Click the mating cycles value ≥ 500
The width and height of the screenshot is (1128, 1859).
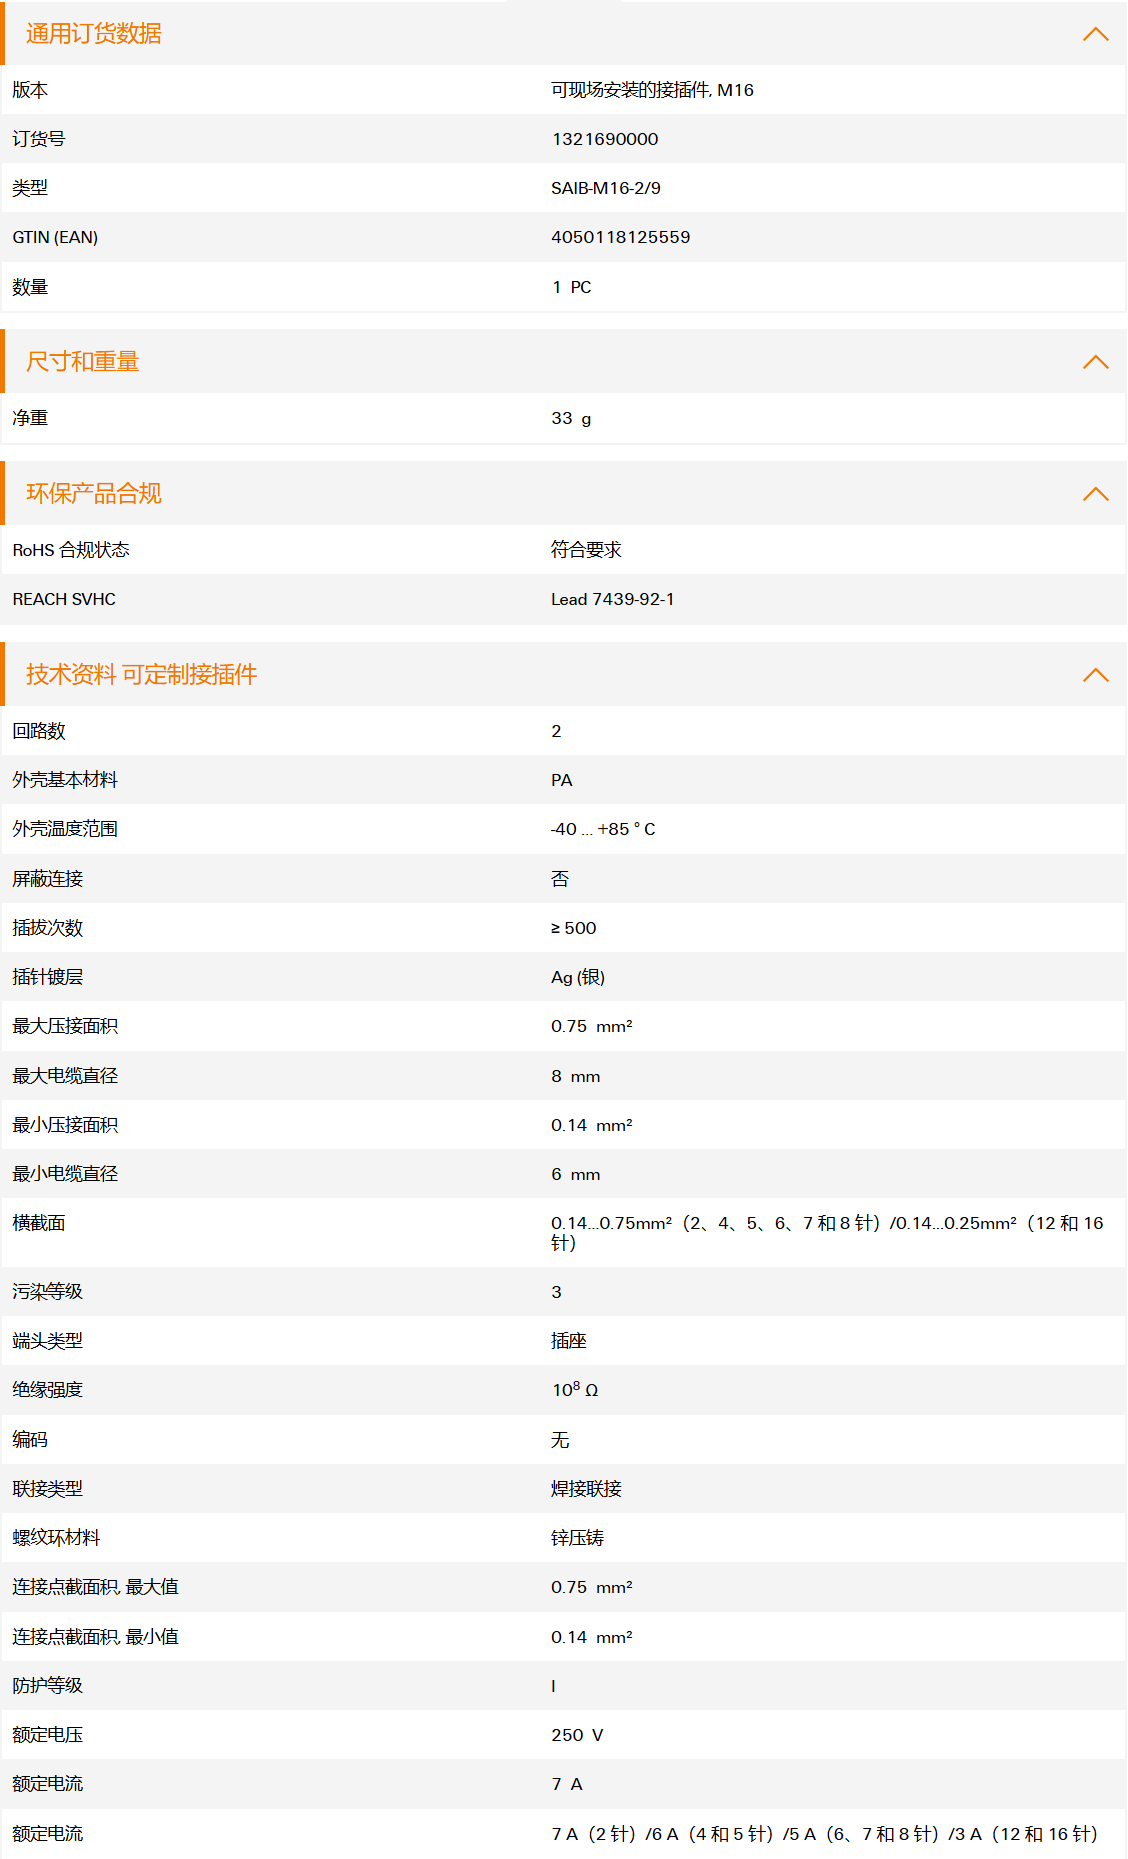[x=574, y=928]
